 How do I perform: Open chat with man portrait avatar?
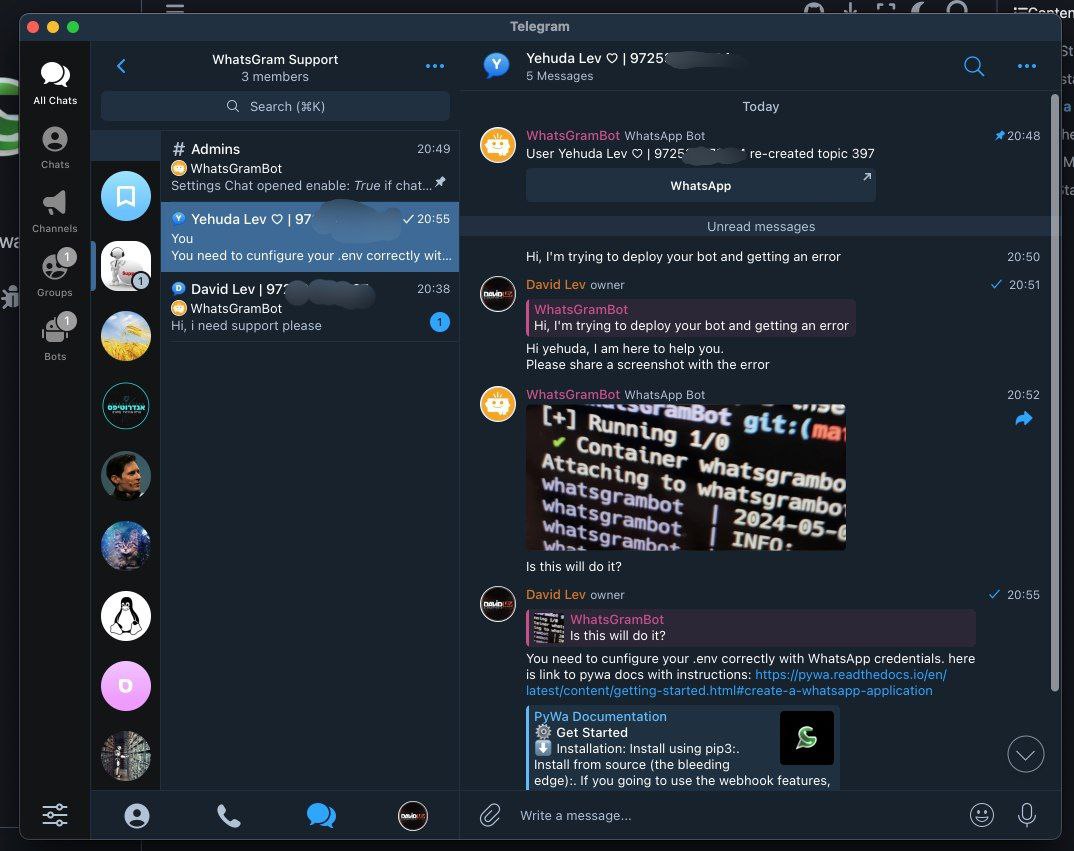pyautogui.click(x=126, y=476)
